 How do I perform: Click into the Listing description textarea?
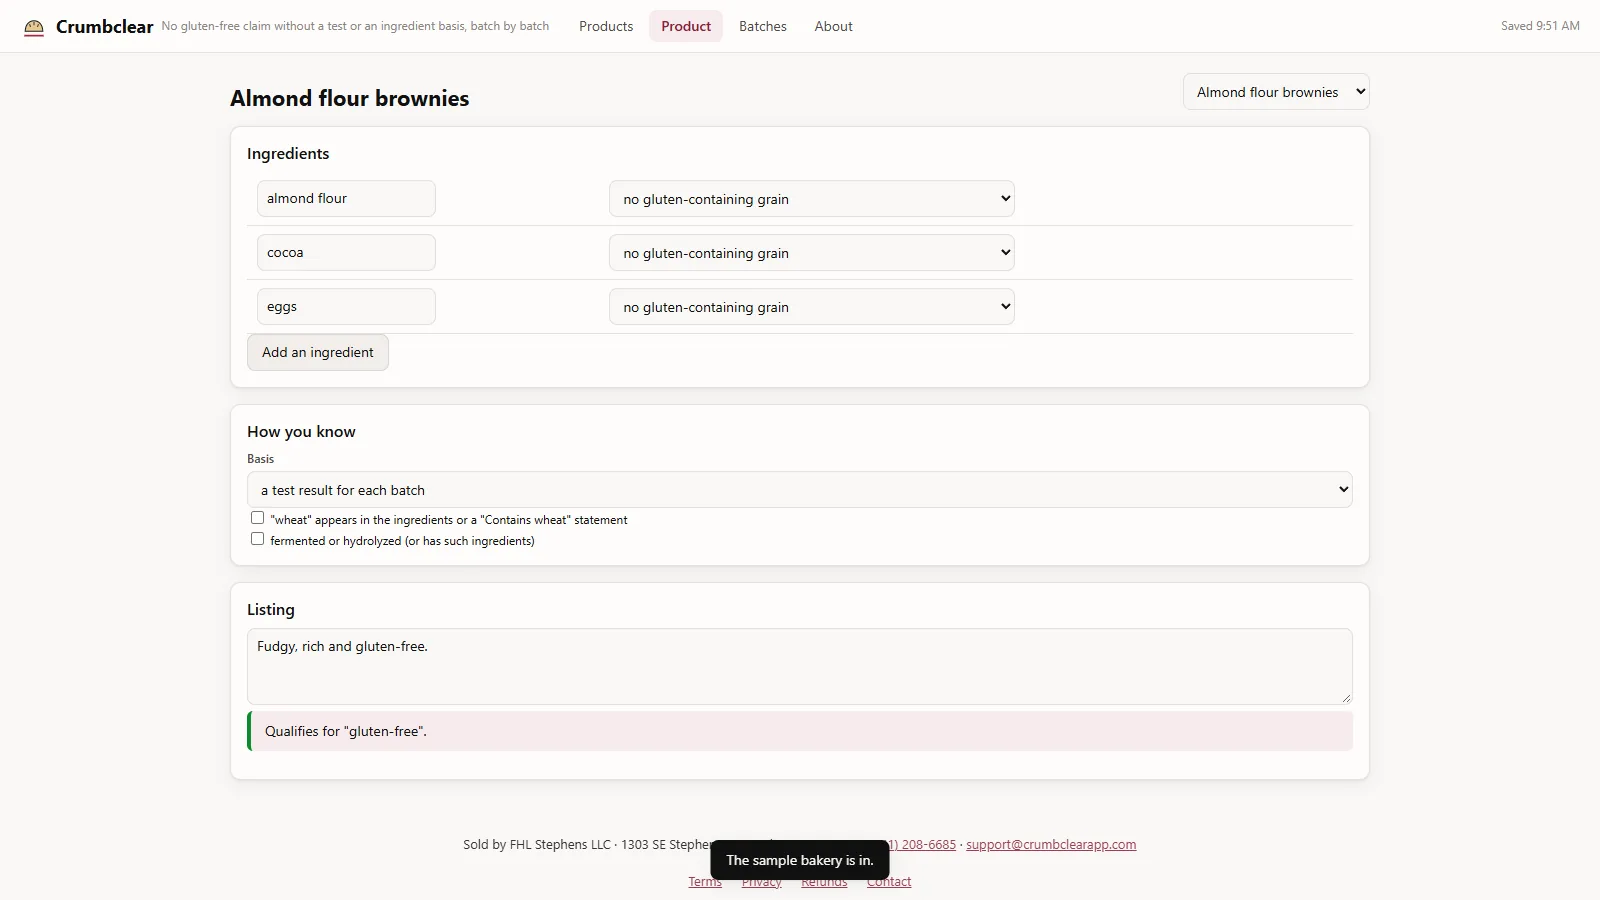pyautogui.click(x=800, y=666)
